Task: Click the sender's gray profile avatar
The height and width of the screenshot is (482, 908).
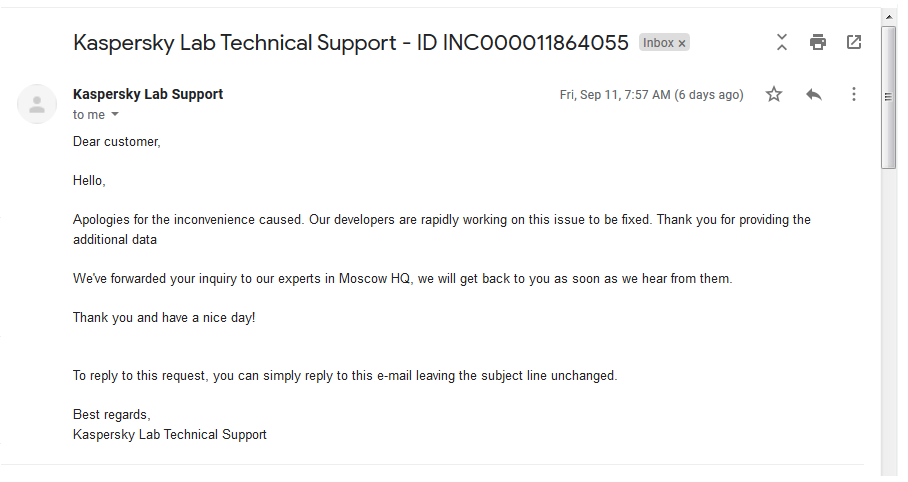Action: (x=37, y=104)
